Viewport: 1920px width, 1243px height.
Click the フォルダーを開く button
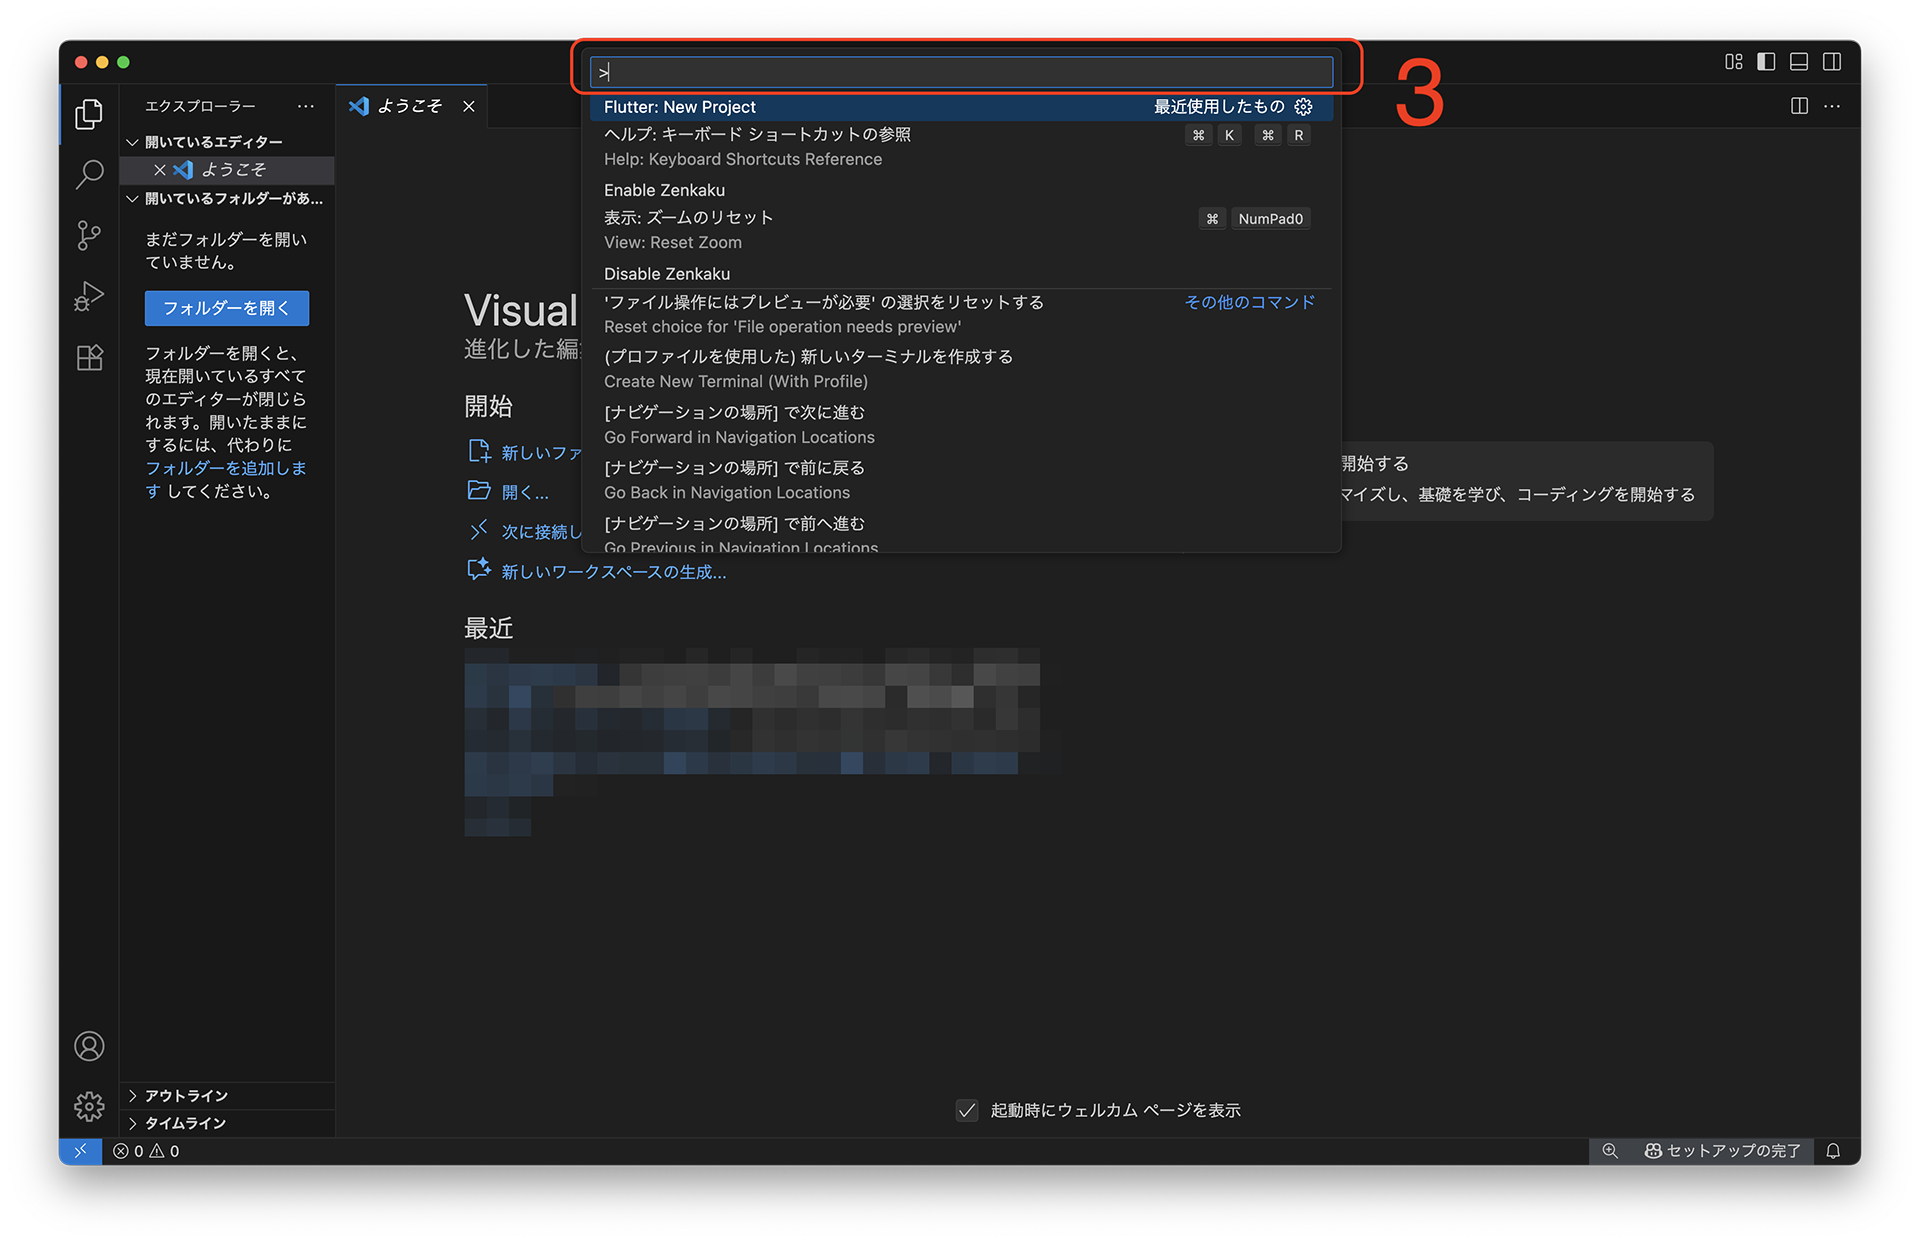point(227,308)
